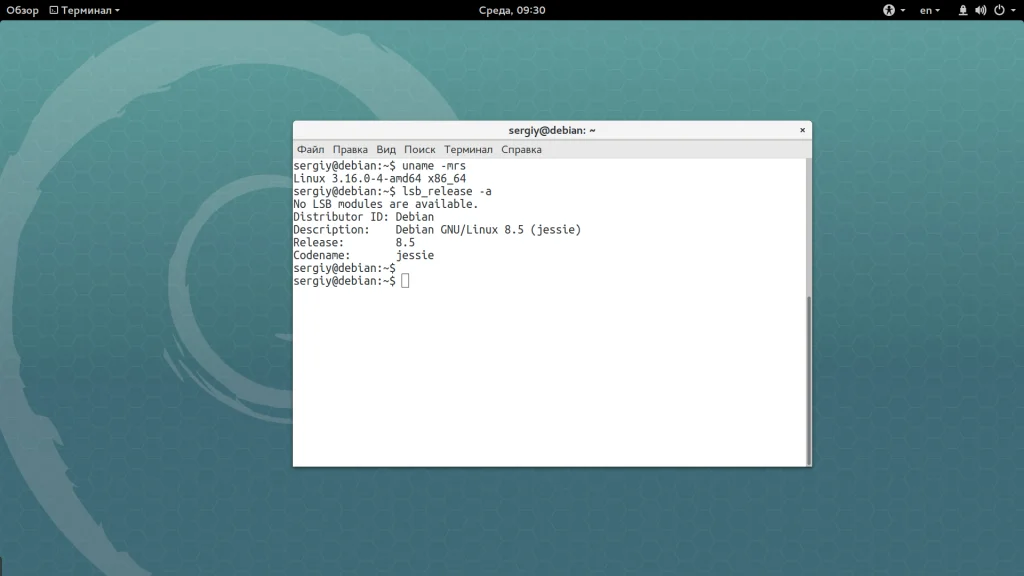The height and width of the screenshot is (576, 1024).
Task: Click the Обзор activities button
Action: pos(22,10)
